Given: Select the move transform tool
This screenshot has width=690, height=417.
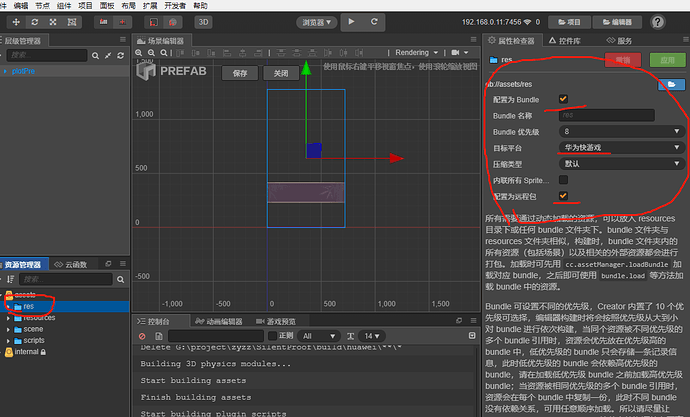Looking at the screenshot, I should pos(16,22).
